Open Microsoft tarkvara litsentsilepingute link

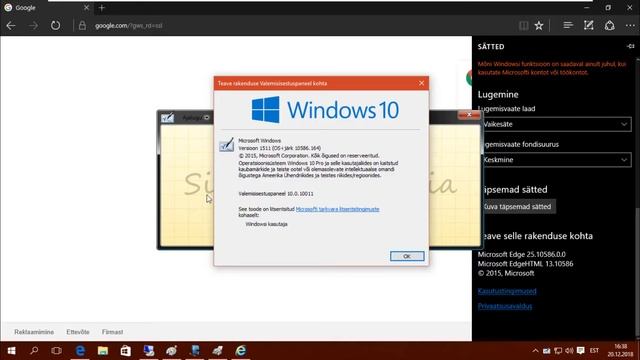(337, 209)
